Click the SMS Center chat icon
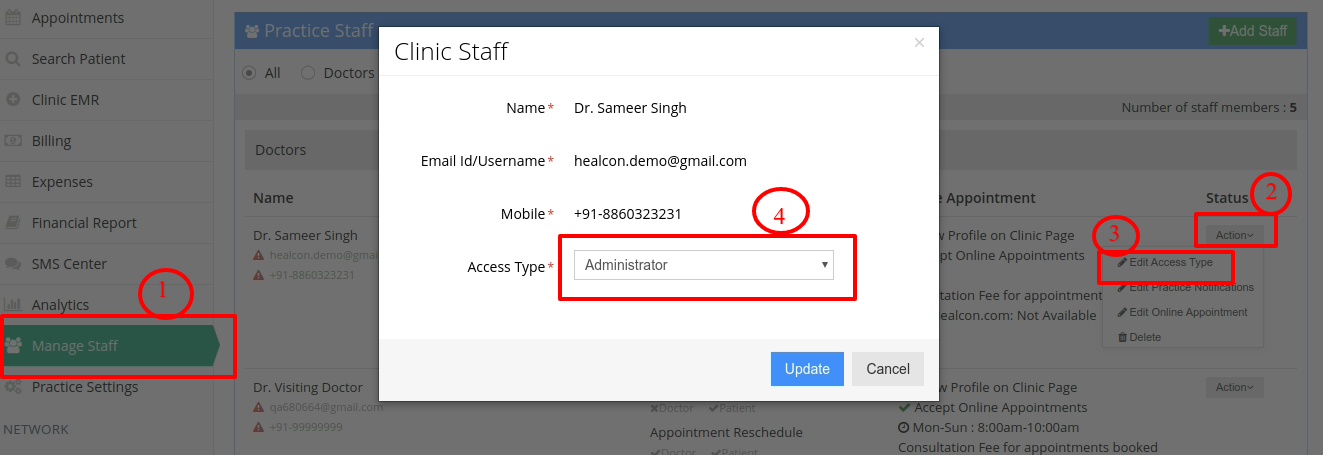 pyautogui.click(x=14, y=264)
